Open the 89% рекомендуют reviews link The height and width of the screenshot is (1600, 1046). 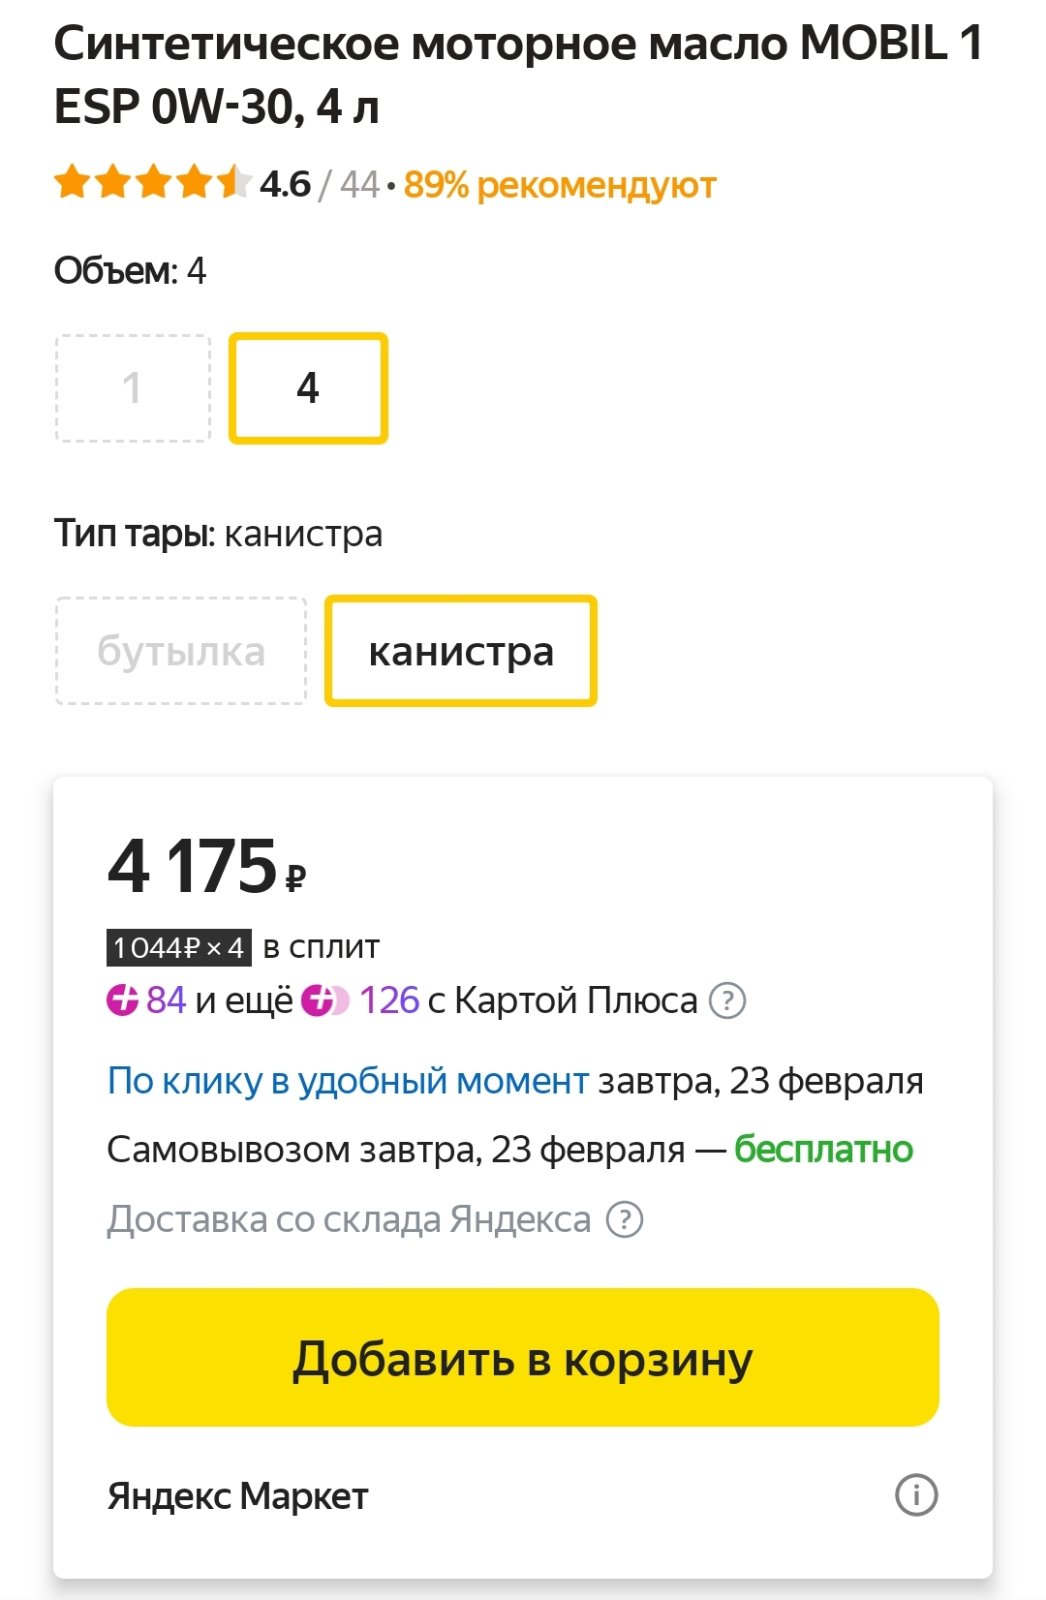(560, 185)
